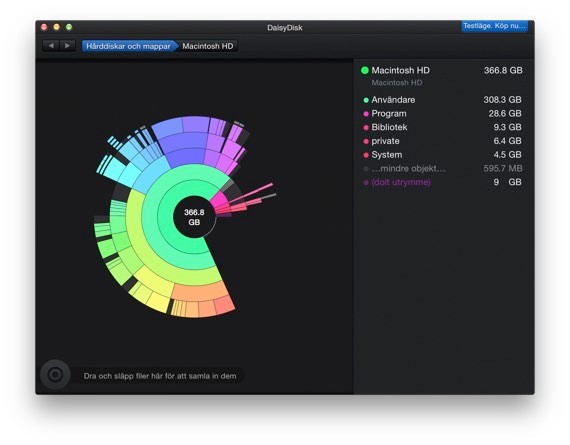This screenshot has height=445, width=570.
Task: Open Hårddiskar och mappar breadcrumb
Action: (129, 46)
